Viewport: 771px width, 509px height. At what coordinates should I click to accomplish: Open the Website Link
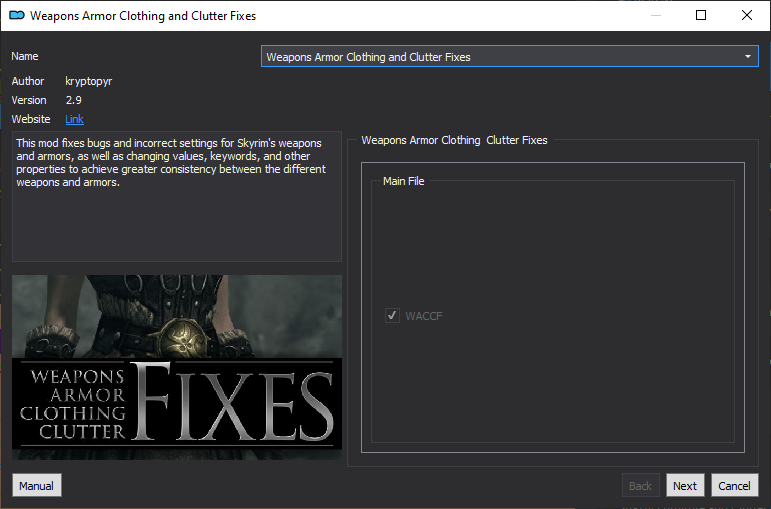point(74,119)
